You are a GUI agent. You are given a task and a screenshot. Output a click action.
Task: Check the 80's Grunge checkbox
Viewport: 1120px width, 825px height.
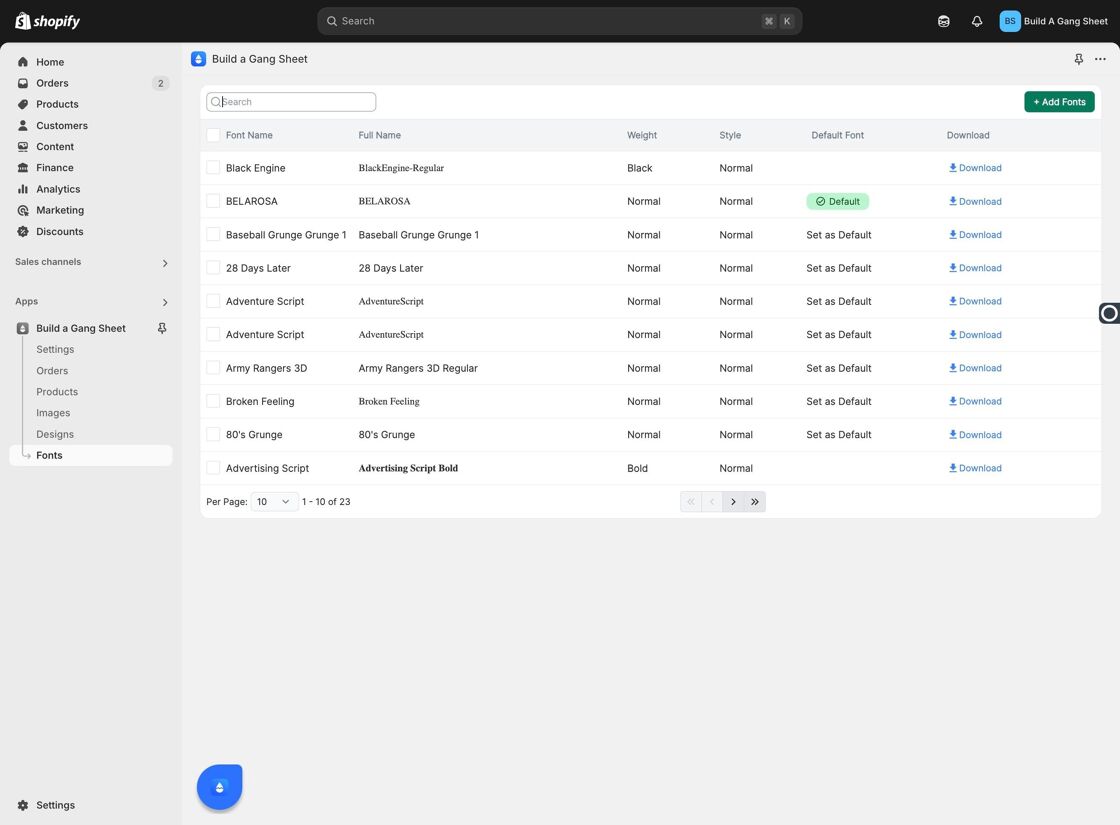pos(213,434)
